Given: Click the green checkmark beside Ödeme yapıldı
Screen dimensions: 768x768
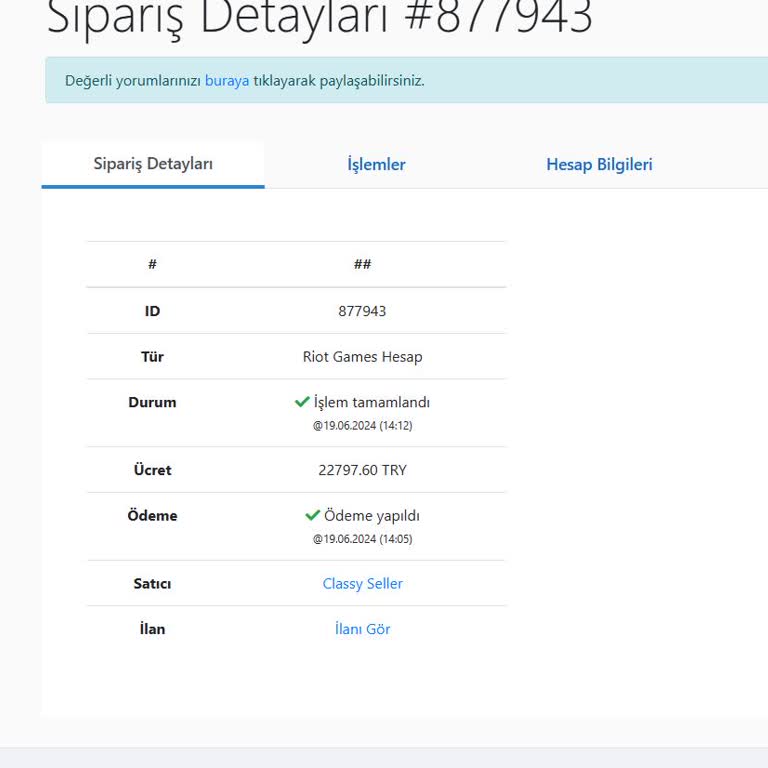Looking at the screenshot, I should (x=312, y=516).
